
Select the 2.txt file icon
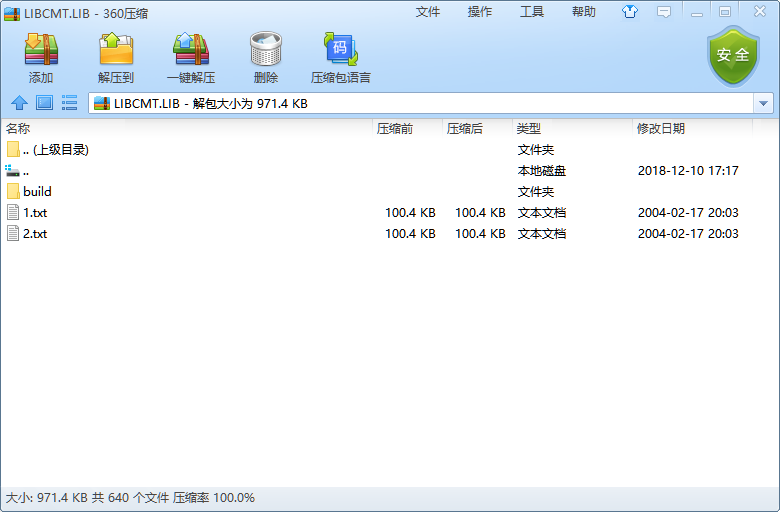13,233
